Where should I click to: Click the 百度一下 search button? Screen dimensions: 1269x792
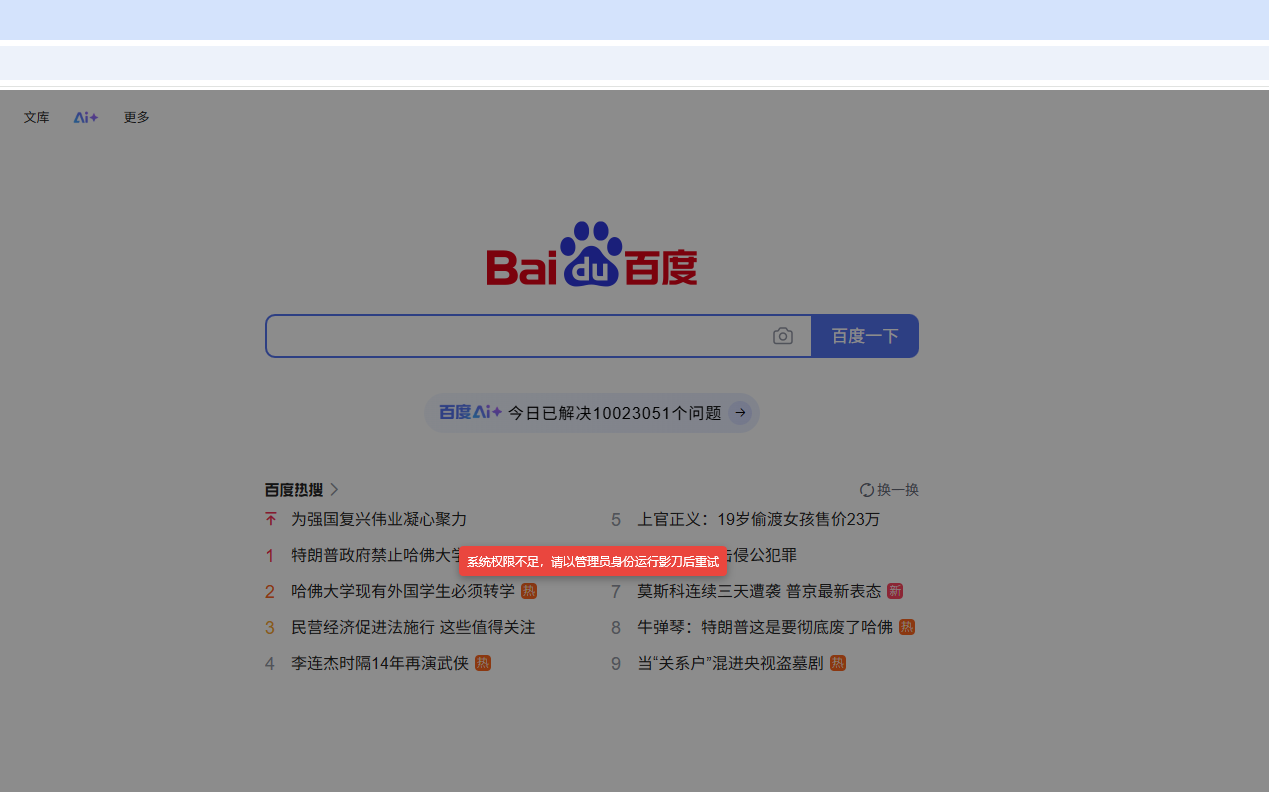coord(865,336)
